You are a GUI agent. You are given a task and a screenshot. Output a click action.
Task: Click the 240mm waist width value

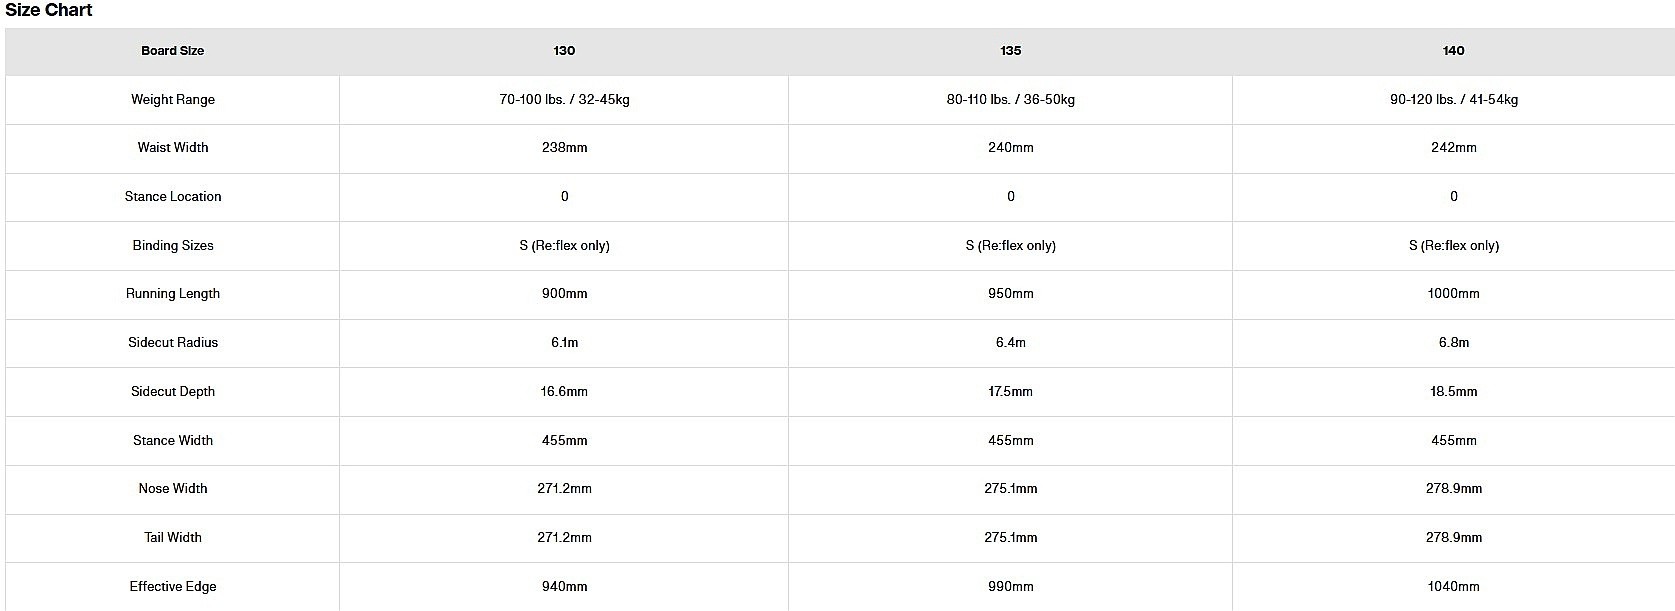1010,148
